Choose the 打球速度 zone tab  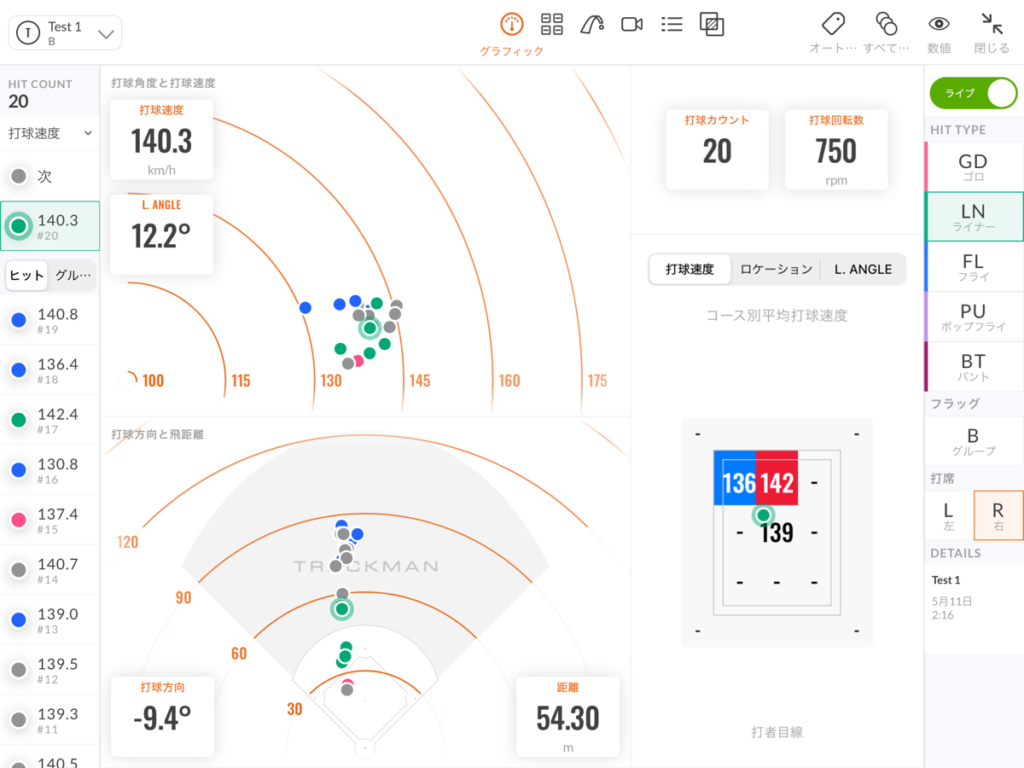690,269
